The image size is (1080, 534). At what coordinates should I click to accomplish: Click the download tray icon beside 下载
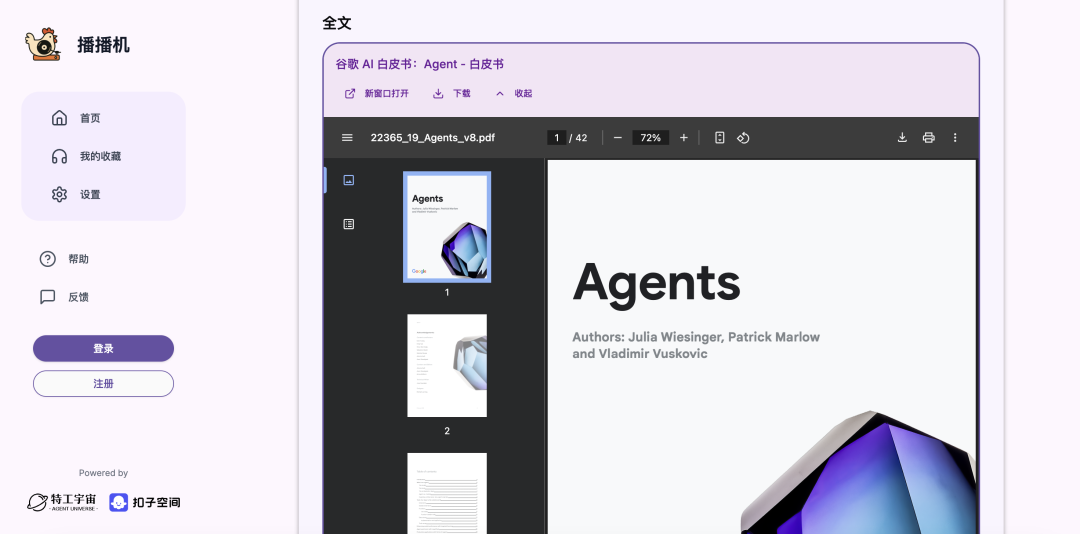tap(438, 94)
